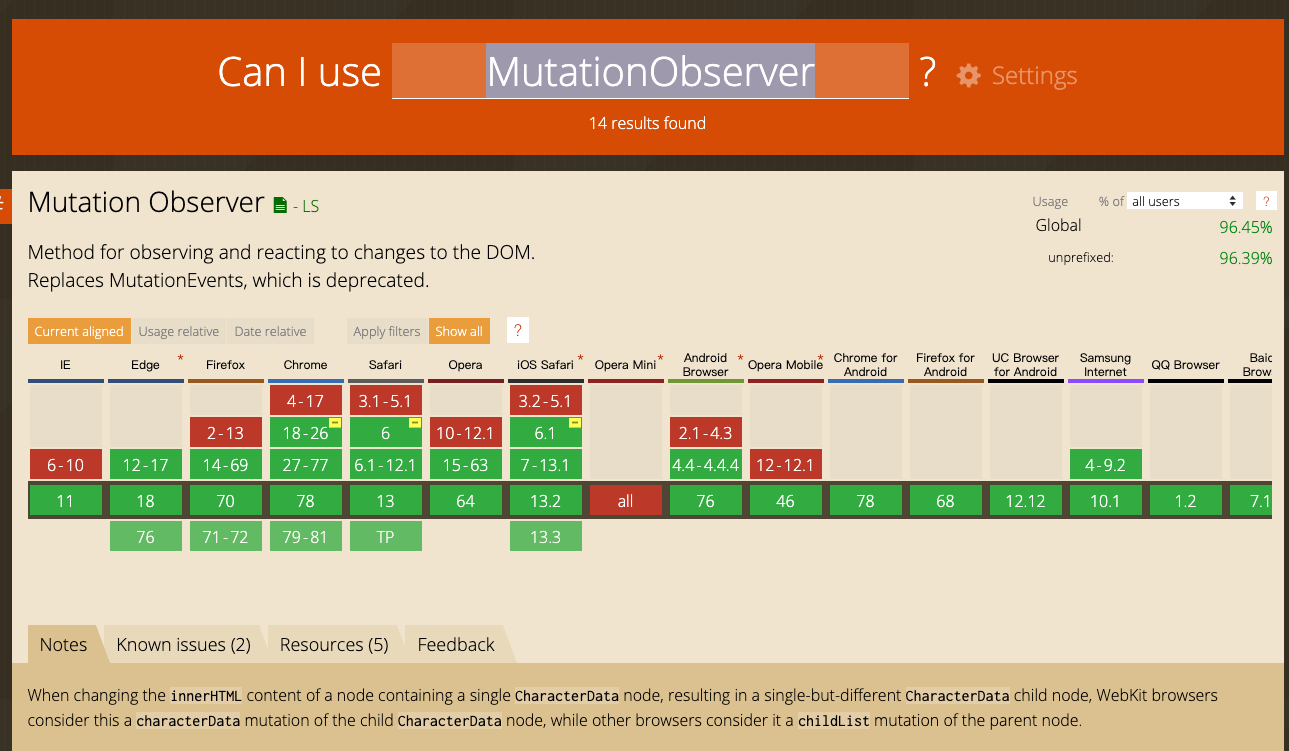Click Safari TP cell
The height and width of the screenshot is (751, 1289).
point(386,537)
